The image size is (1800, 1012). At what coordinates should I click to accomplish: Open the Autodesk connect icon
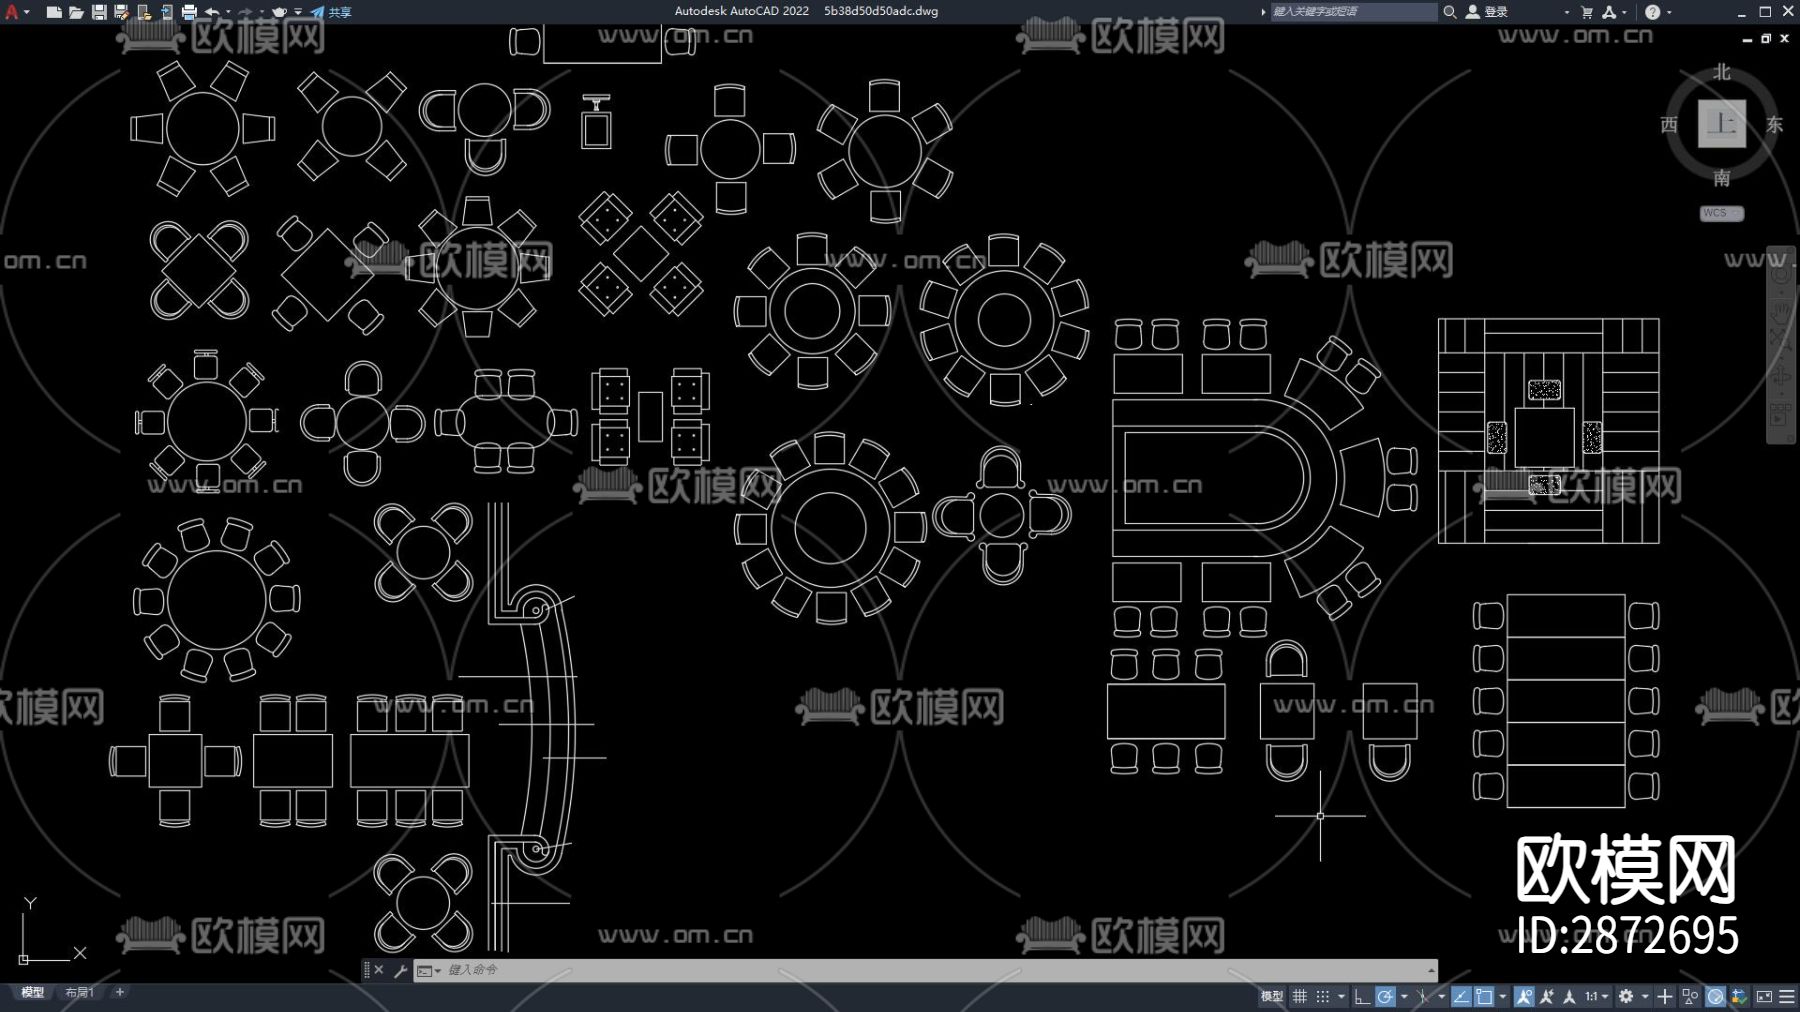[1610, 12]
